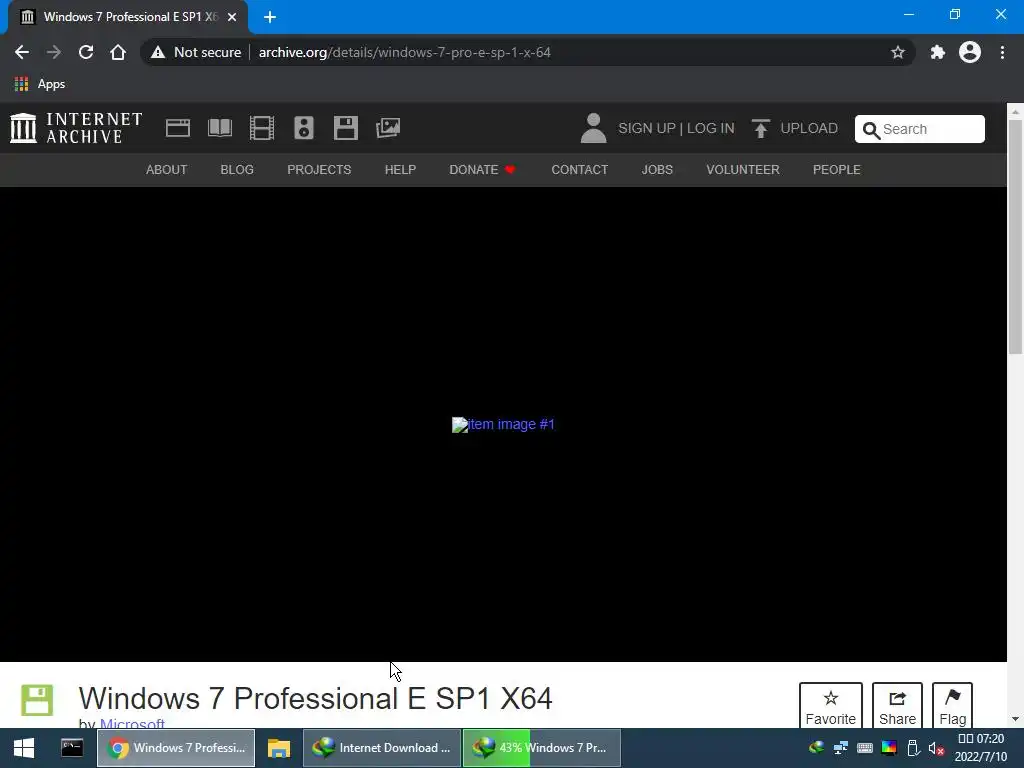Bookmark this page with star icon
This screenshot has height=768, width=1024.
coord(898,52)
